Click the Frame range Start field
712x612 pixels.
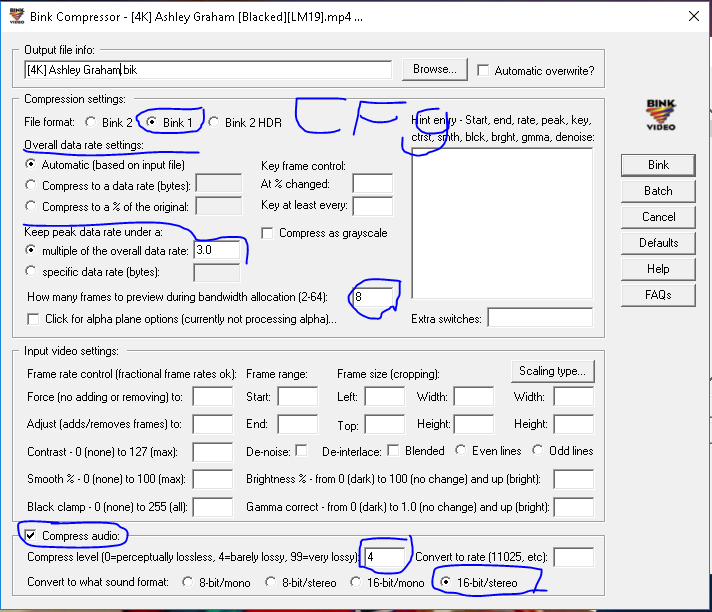tap(298, 396)
